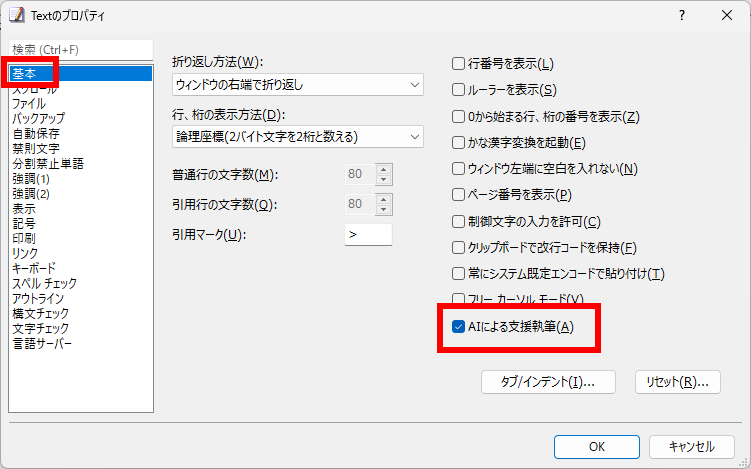Open 強調(2) settings
Screen dimensions: 751x469
pyautogui.click(x=80, y=194)
